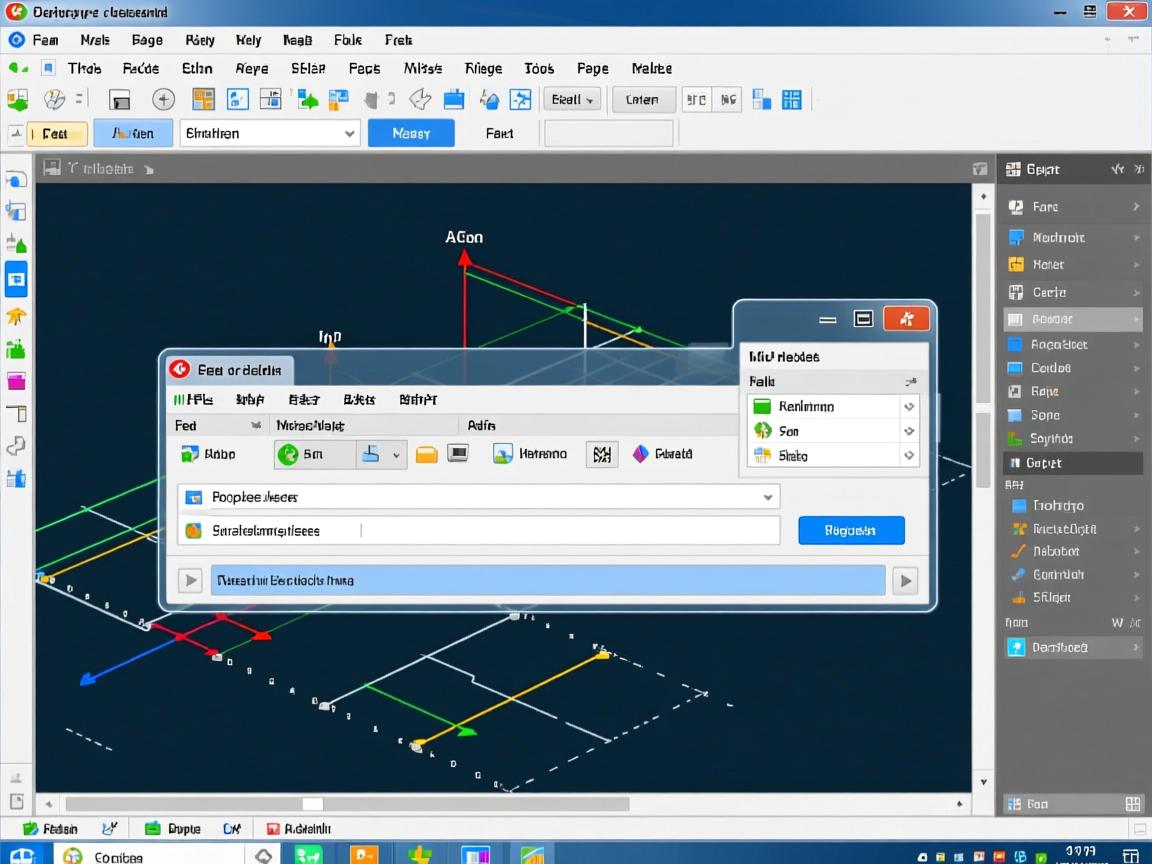Toggle the highlighted blue tool in left sidebar
The height and width of the screenshot is (864, 1152).
(x=16, y=280)
